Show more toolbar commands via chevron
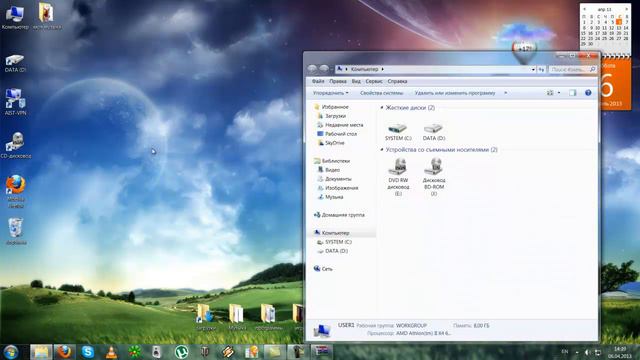Viewport: 640px width, 360px height. (506, 93)
